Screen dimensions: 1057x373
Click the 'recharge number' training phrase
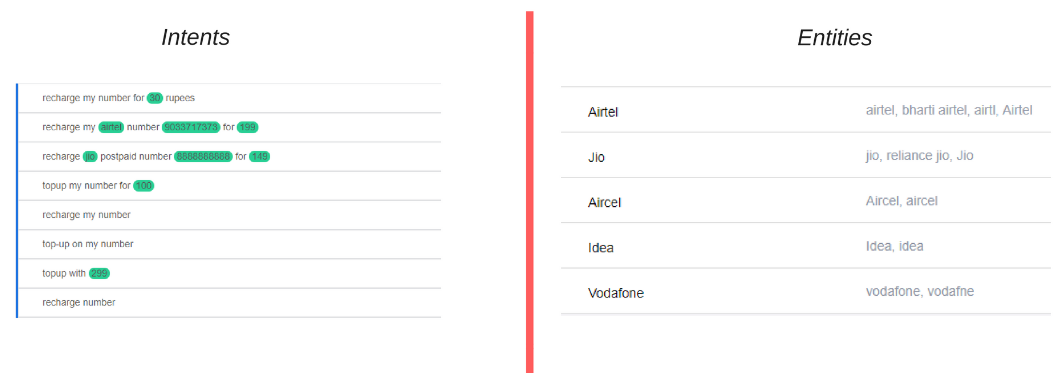[x=229, y=303]
